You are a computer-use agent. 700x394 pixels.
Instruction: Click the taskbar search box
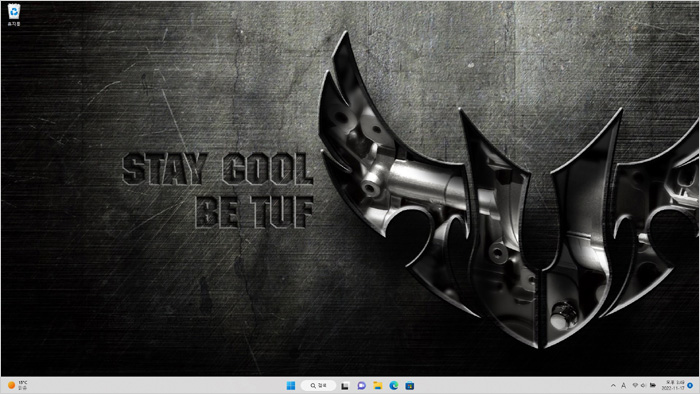click(318, 386)
